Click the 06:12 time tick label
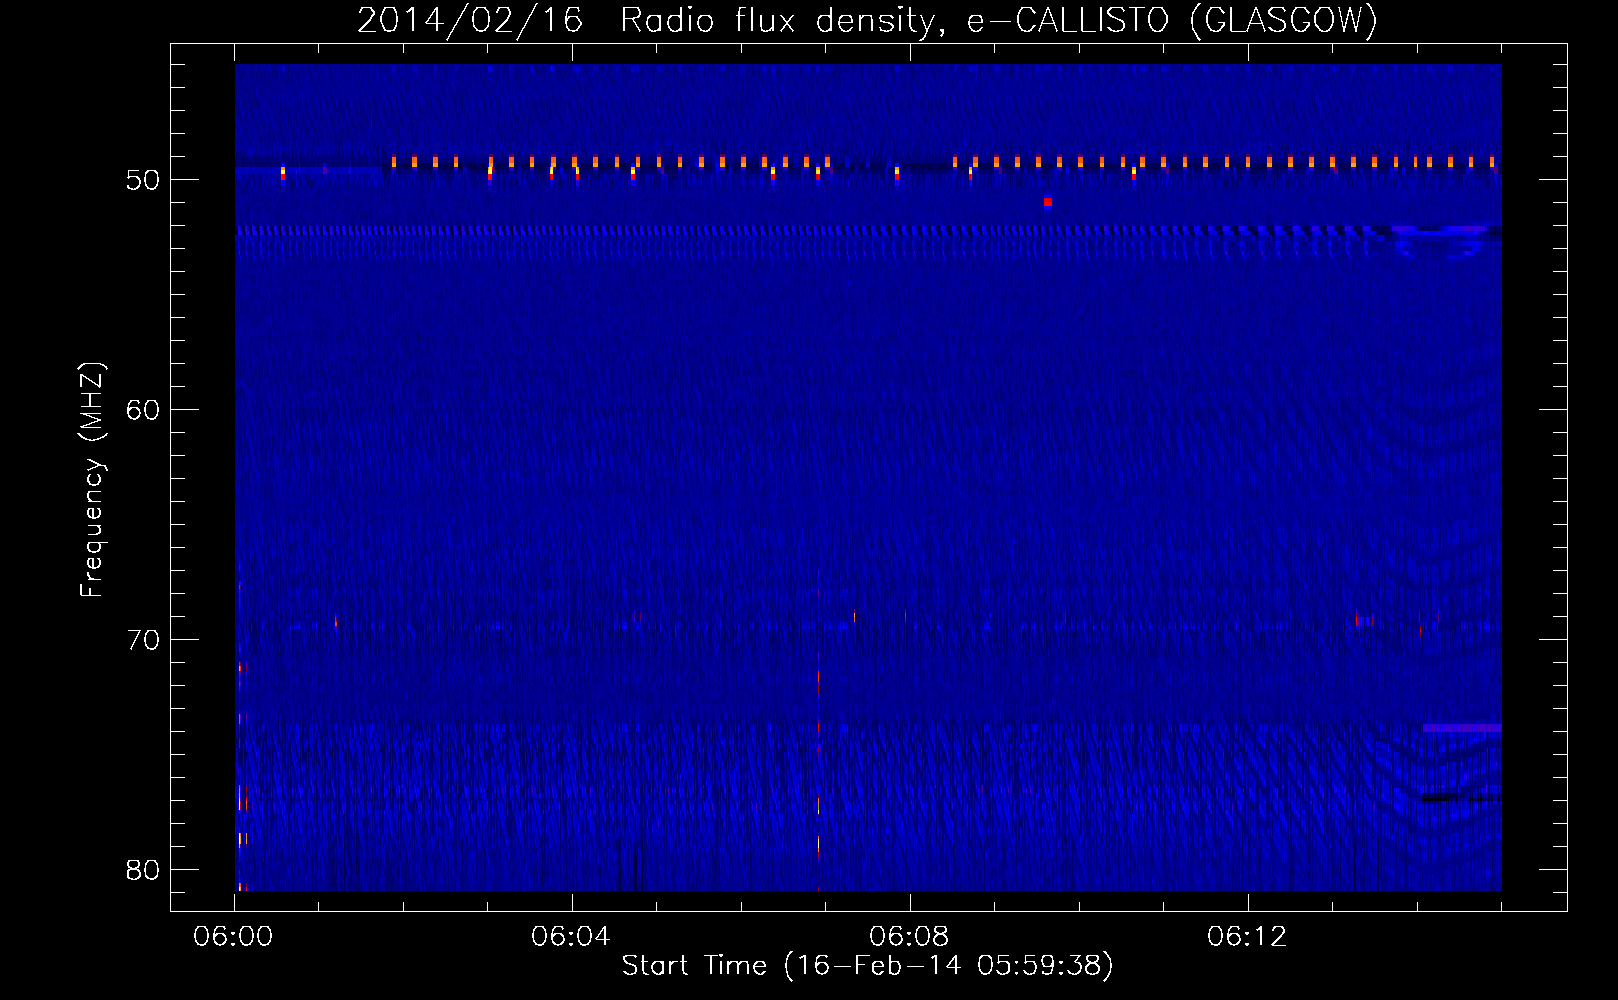Image resolution: width=1618 pixels, height=1000 pixels. point(1247,937)
